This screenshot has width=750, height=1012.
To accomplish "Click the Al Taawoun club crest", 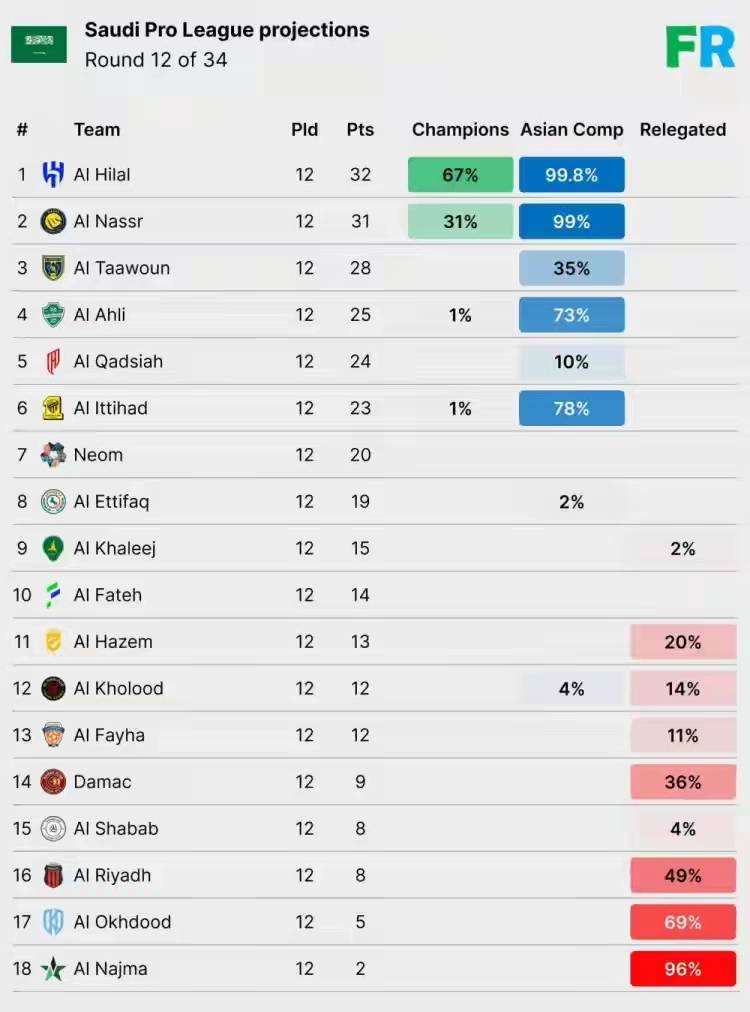I will (x=53, y=268).
